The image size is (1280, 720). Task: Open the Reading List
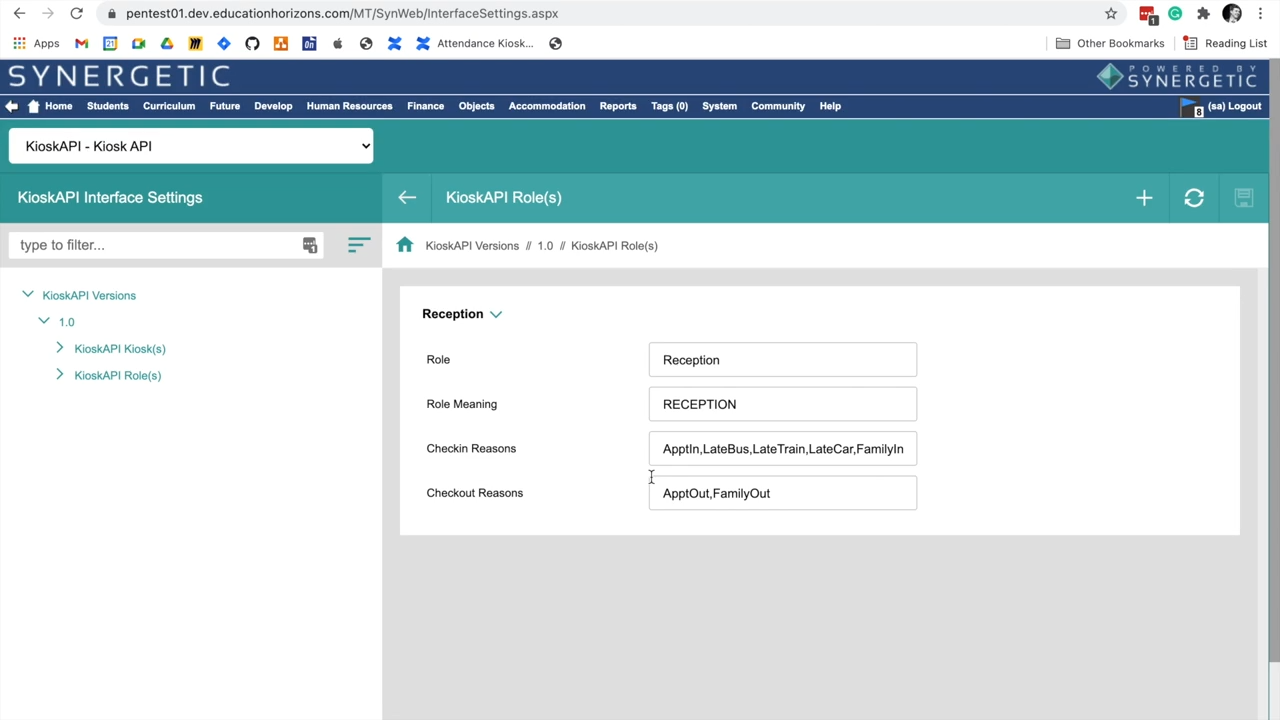tap(1225, 44)
